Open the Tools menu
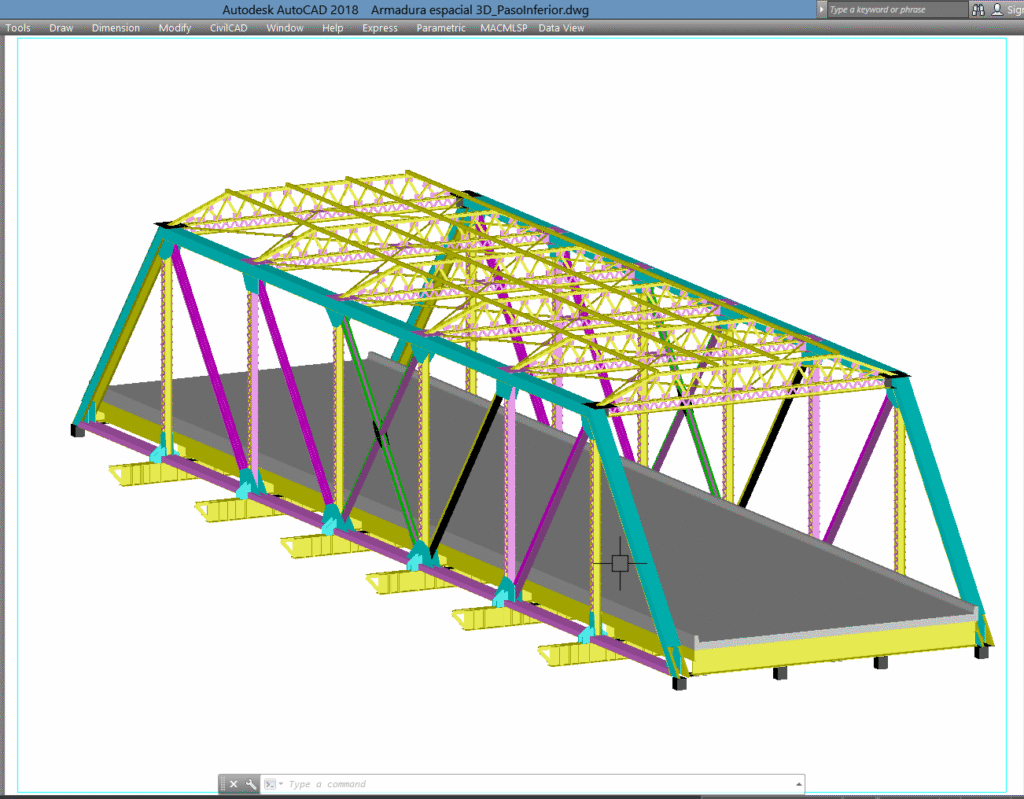The width and height of the screenshot is (1024, 799). pyautogui.click(x=18, y=28)
